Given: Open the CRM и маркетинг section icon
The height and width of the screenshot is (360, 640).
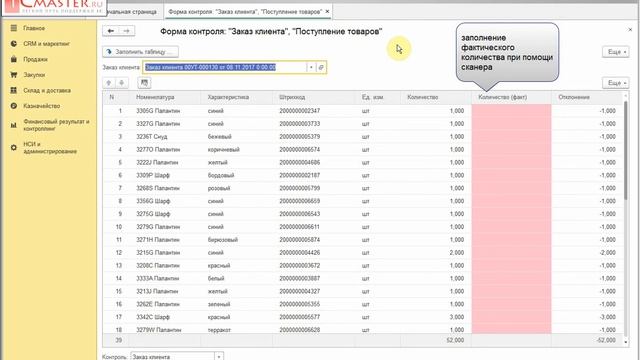Looking at the screenshot, I should [x=13, y=44].
